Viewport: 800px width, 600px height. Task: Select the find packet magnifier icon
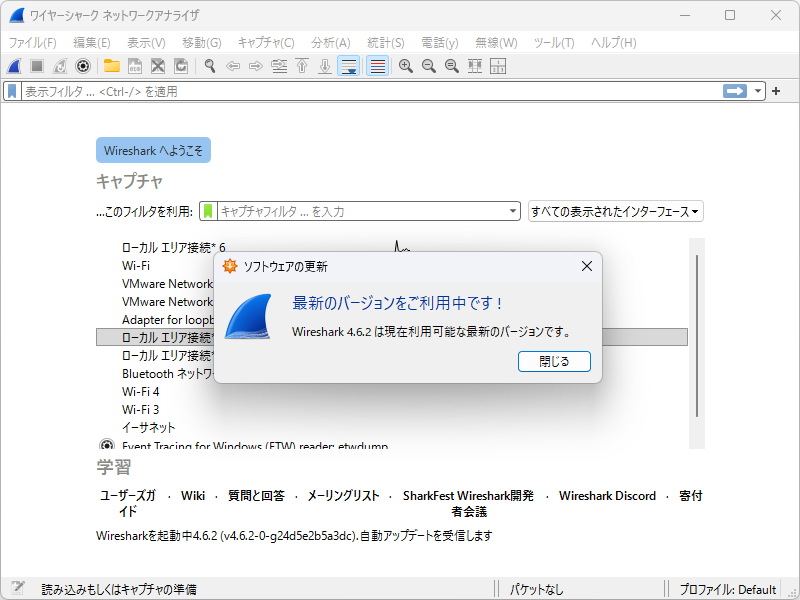(207, 66)
